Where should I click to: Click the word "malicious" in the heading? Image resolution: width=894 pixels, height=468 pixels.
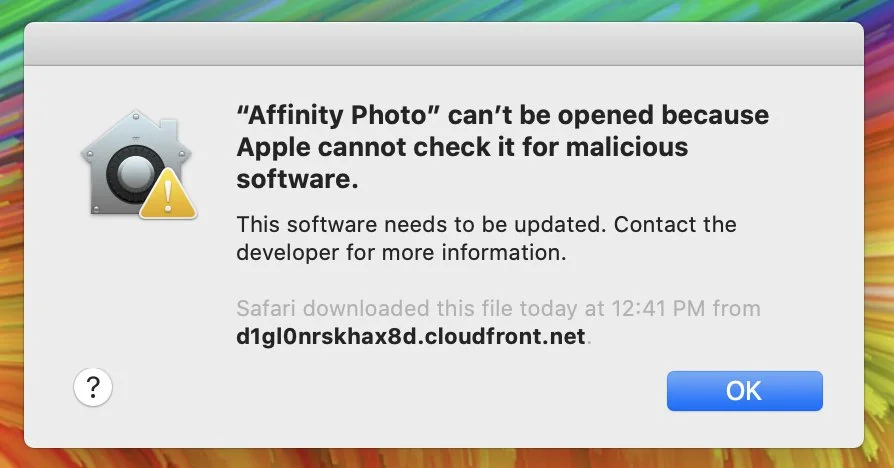(x=627, y=147)
